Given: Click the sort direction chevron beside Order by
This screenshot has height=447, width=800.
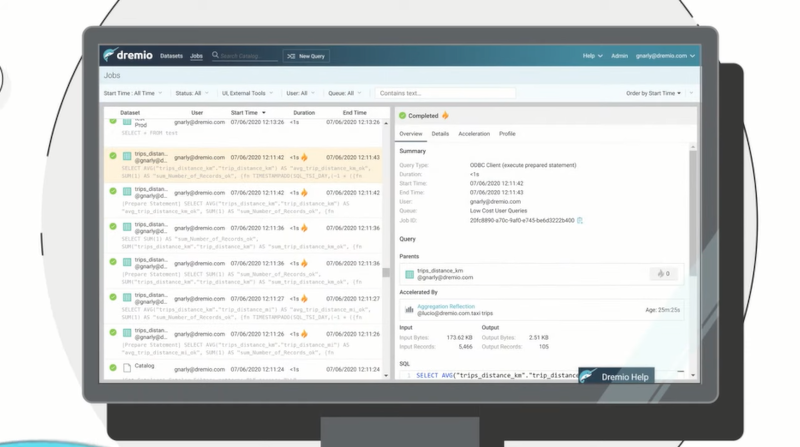Looking at the screenshot, I should pyautogui.click(x=691, y=93).
